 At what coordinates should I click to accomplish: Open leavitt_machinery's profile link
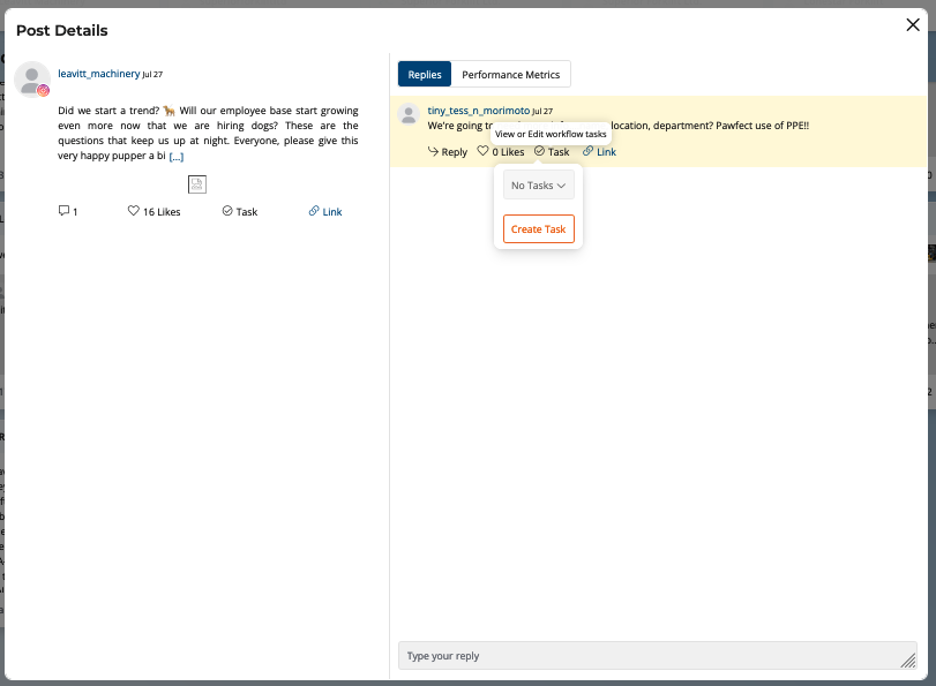[97, 73]
